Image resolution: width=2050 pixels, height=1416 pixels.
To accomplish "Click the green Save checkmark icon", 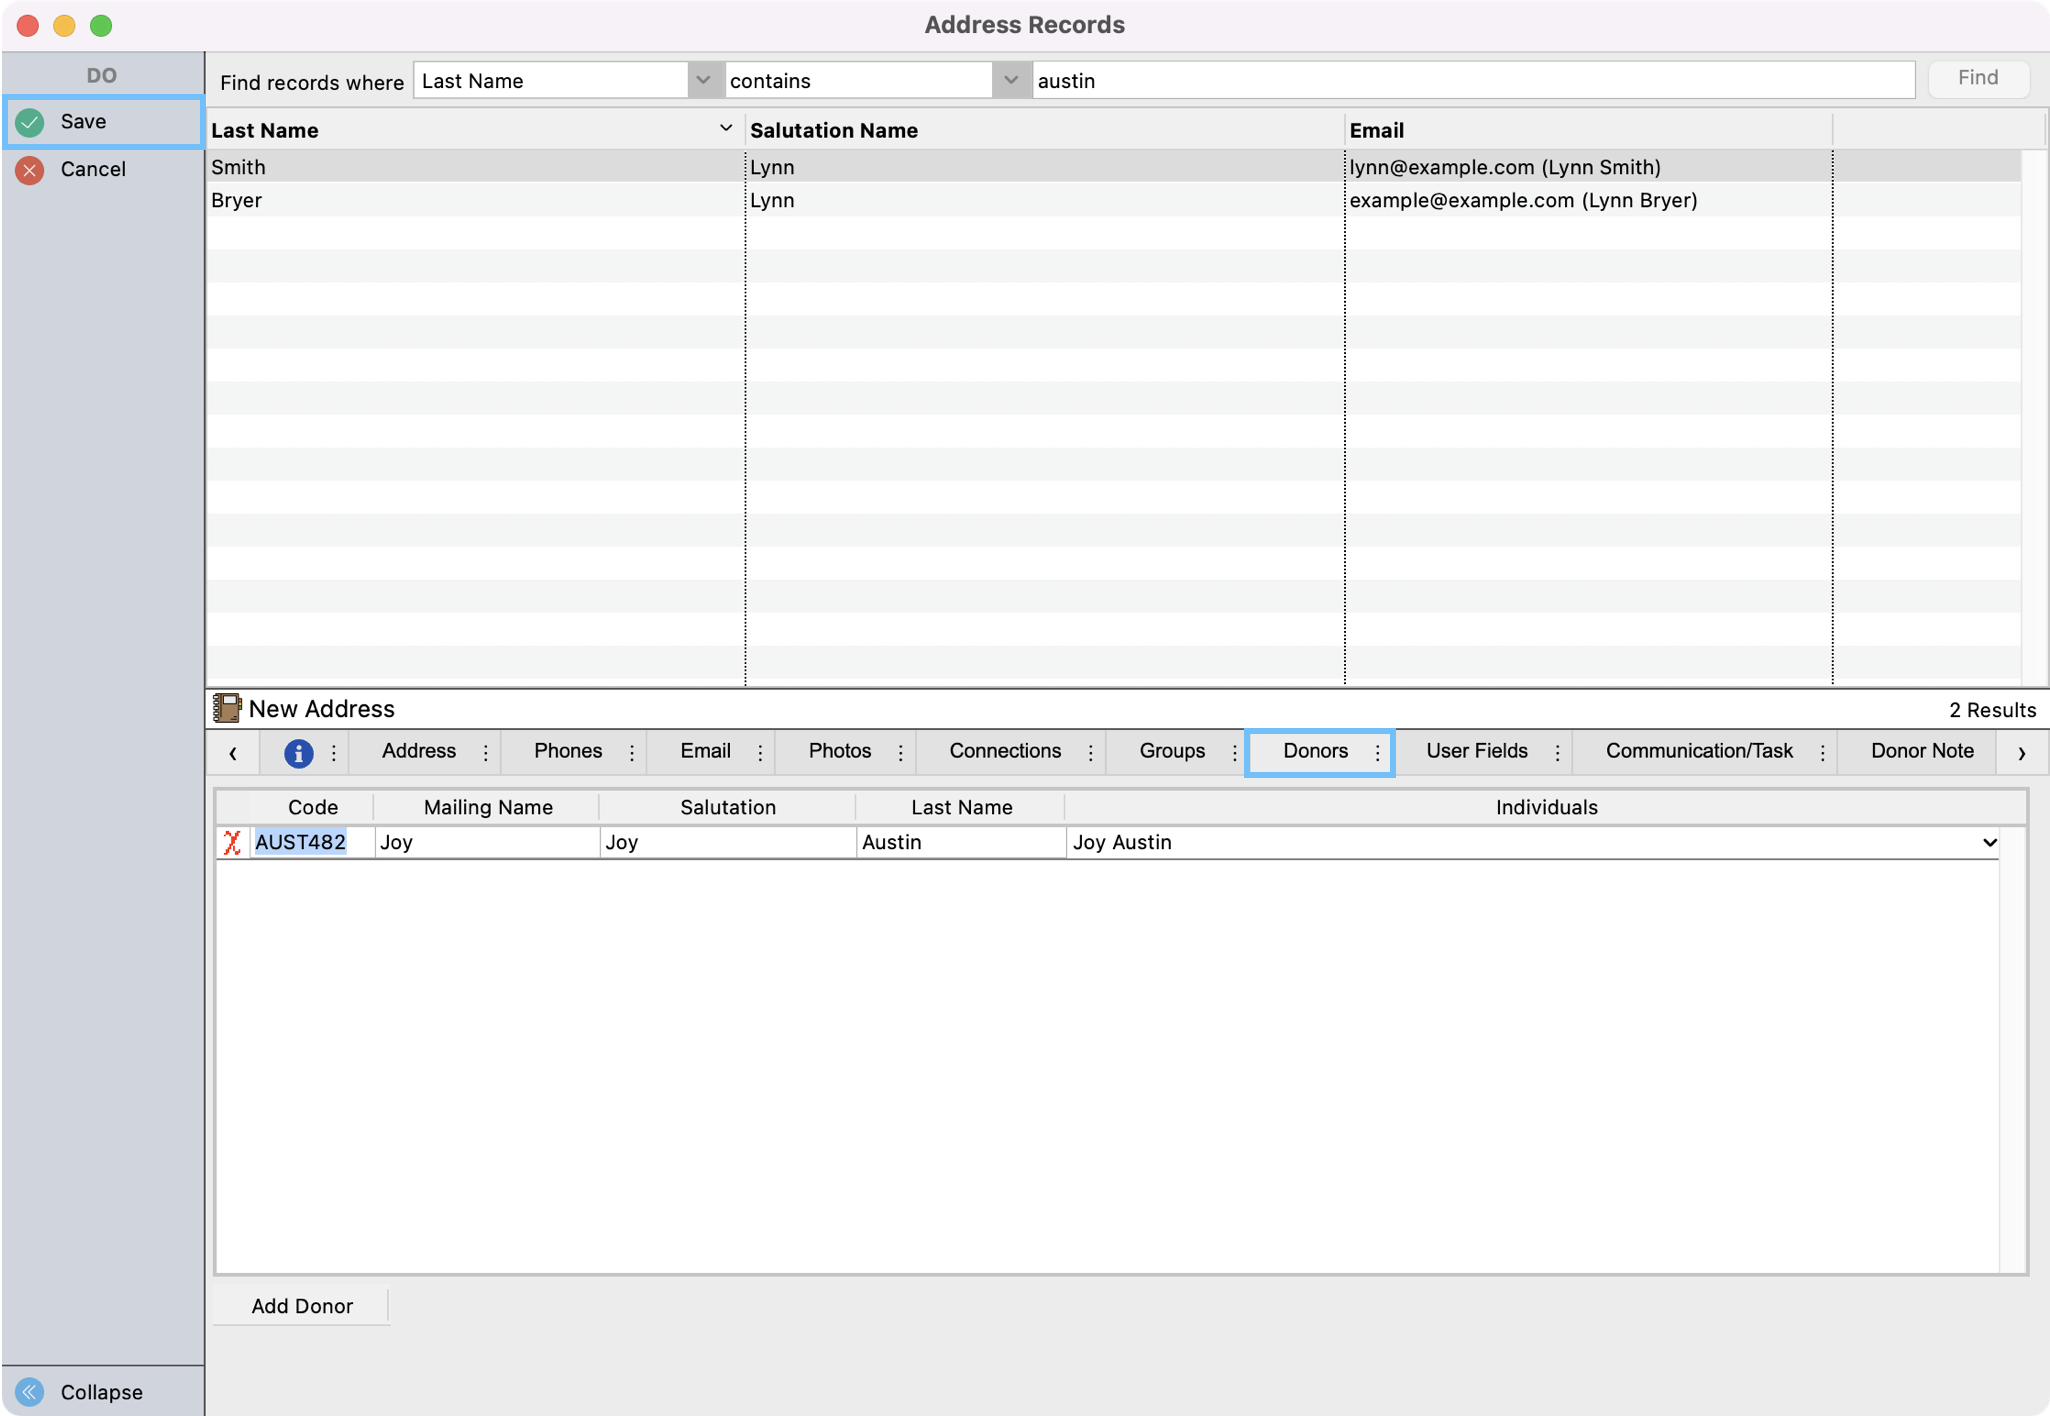I will point(30,122).
